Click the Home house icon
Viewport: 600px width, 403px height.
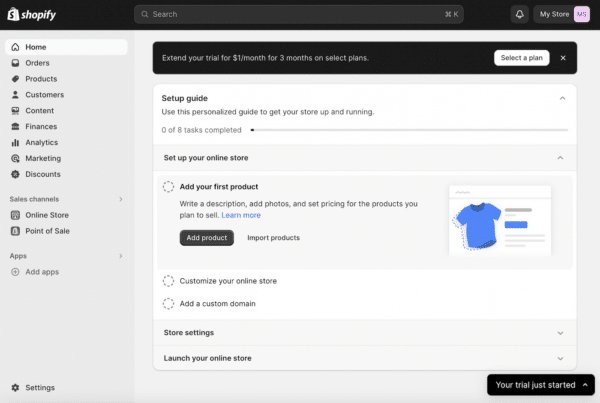coord(15,47)
